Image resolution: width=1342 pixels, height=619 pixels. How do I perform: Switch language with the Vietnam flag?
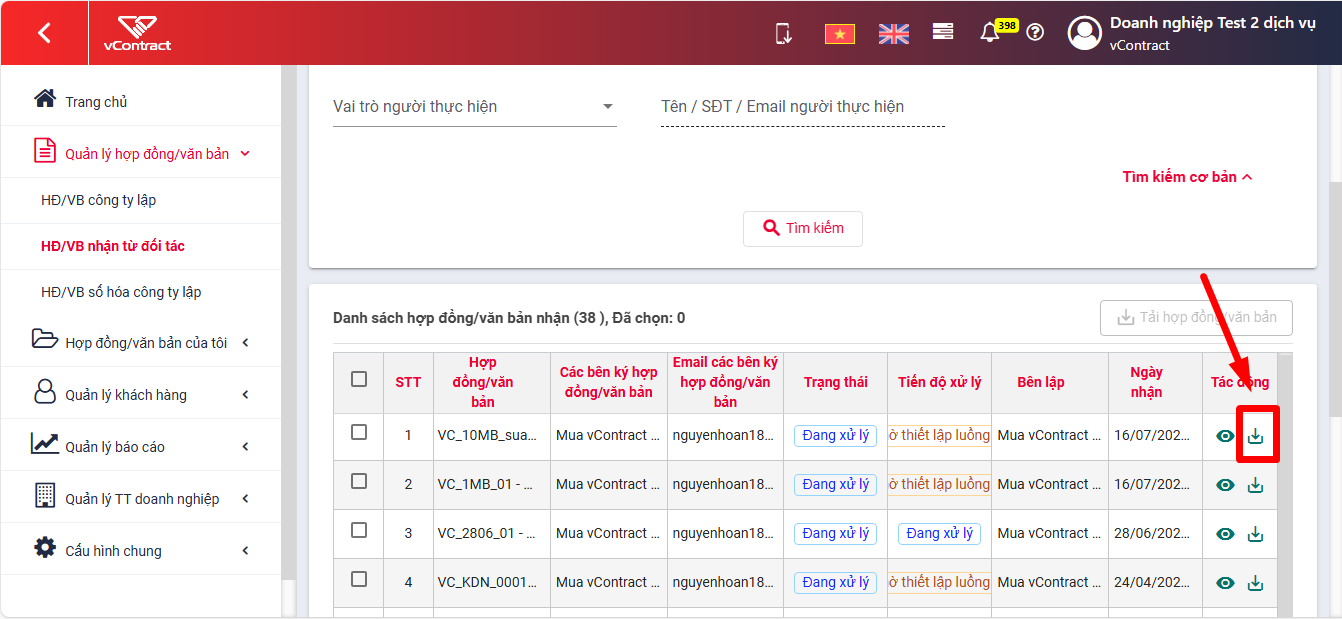click(x=840, y=34)
